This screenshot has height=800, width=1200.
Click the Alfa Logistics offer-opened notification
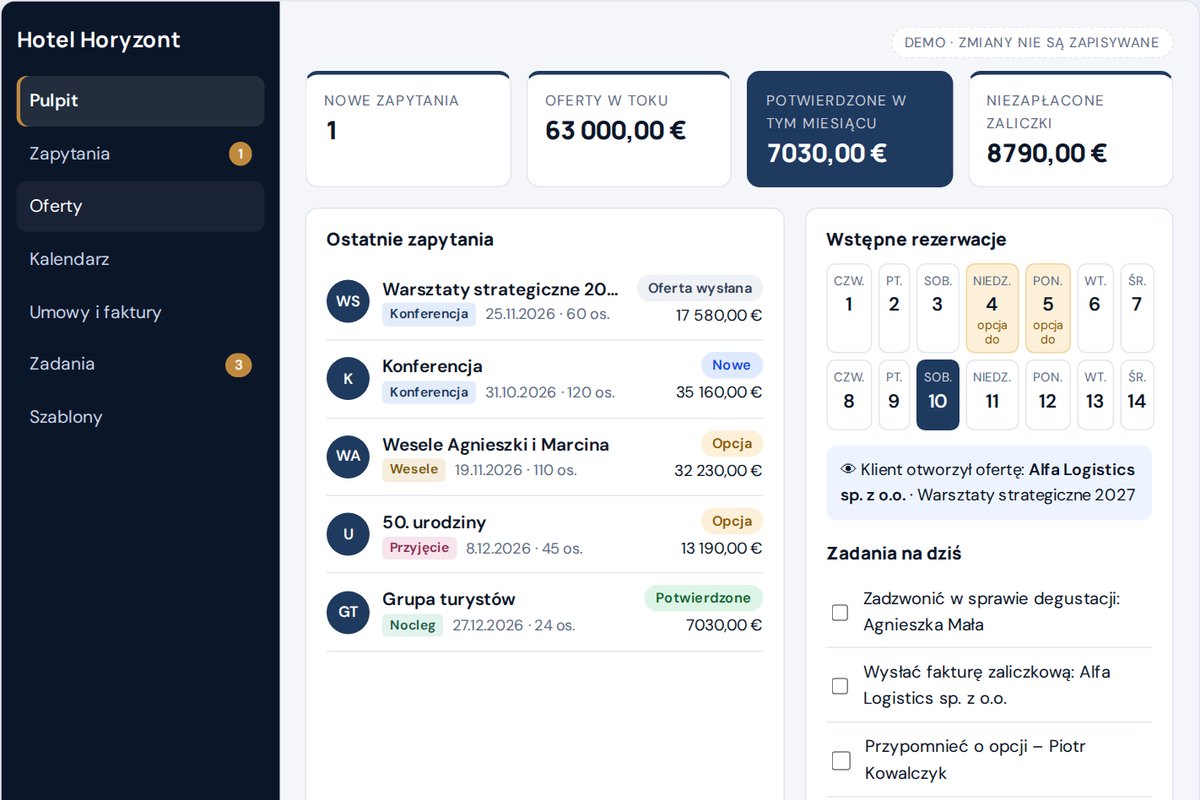point(989,482)
